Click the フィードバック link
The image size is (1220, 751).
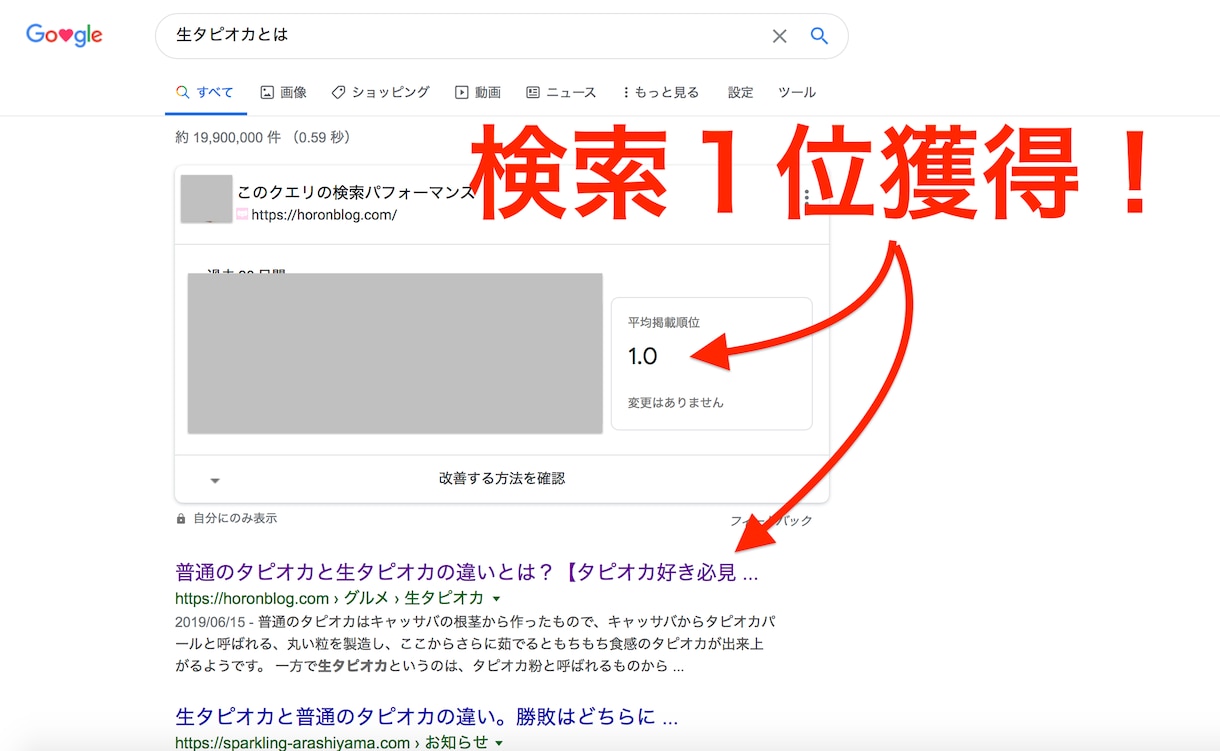point(772,521)
